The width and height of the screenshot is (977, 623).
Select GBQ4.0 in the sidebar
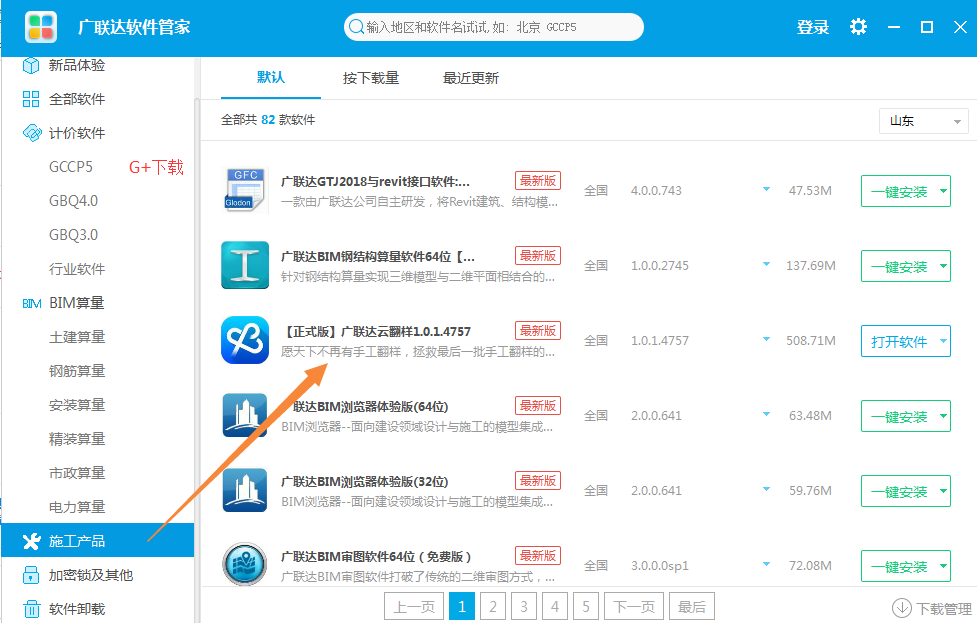pyautogui.click(x=74, y=201)
